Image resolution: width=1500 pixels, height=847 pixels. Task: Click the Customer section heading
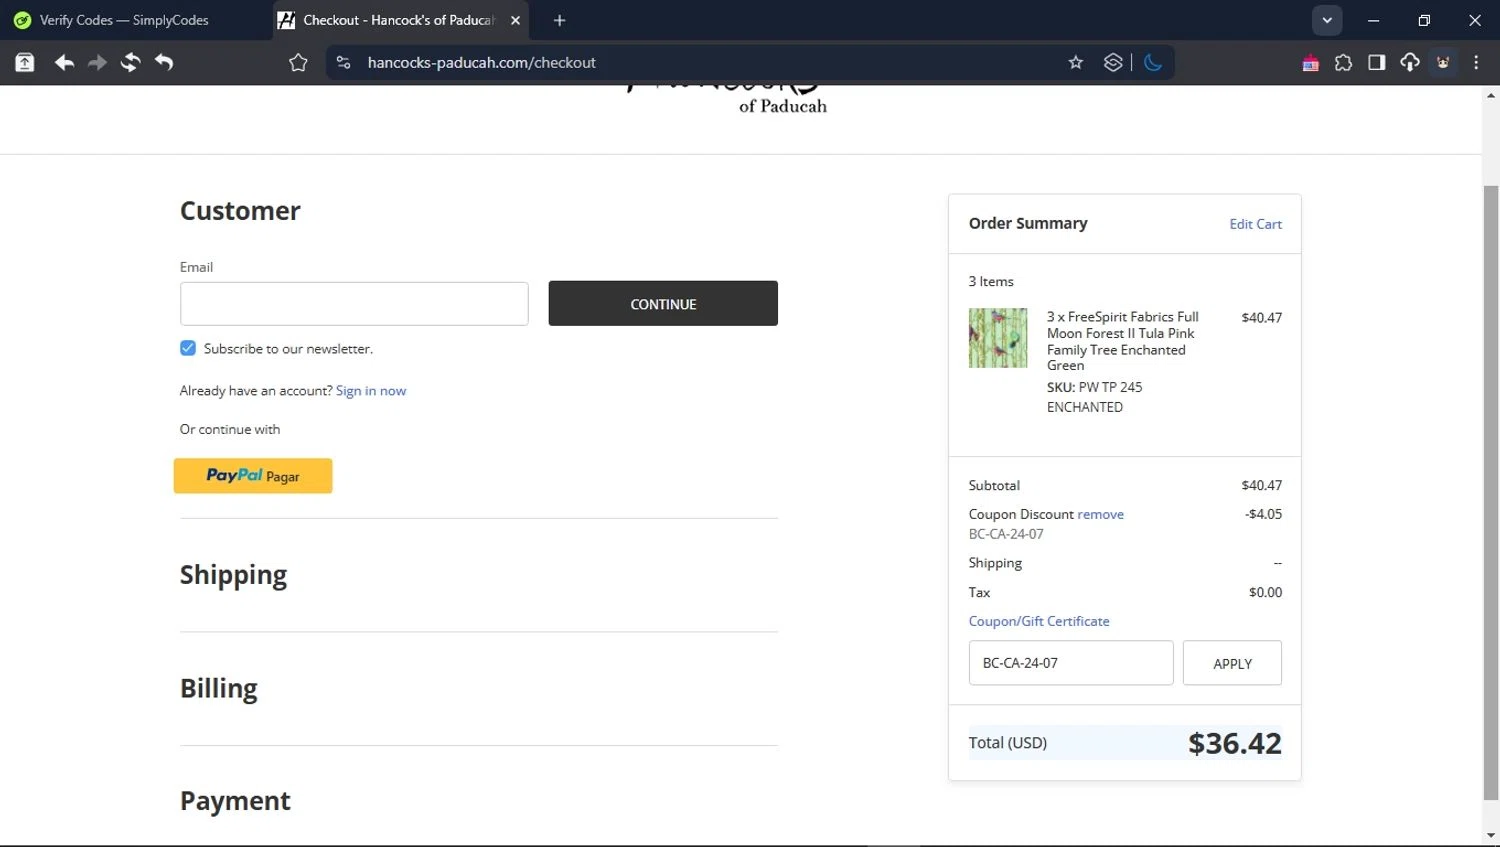click(x=240, y=211)
